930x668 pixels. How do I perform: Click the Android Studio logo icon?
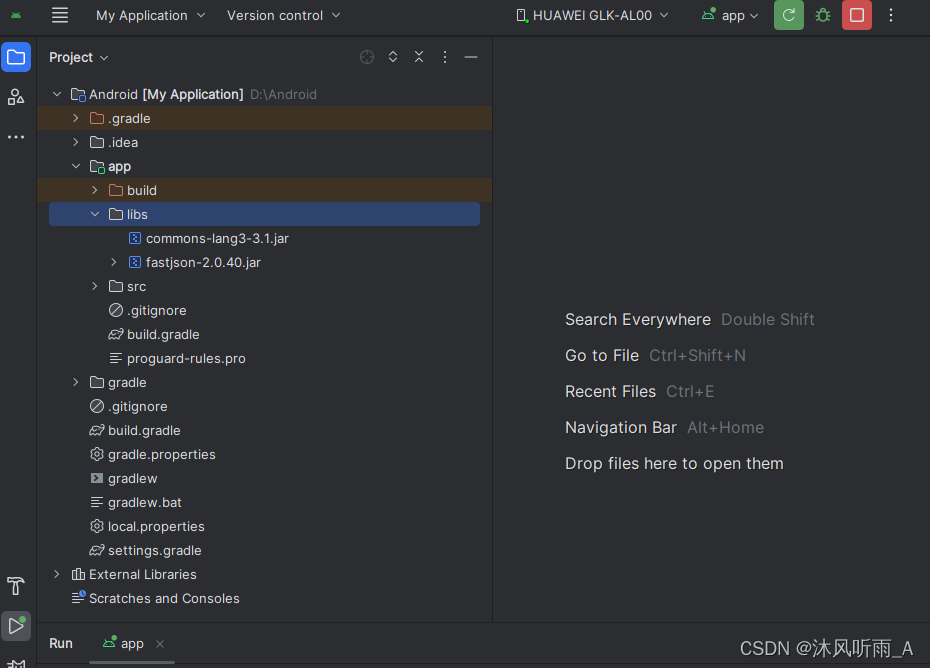pos(16,15)
